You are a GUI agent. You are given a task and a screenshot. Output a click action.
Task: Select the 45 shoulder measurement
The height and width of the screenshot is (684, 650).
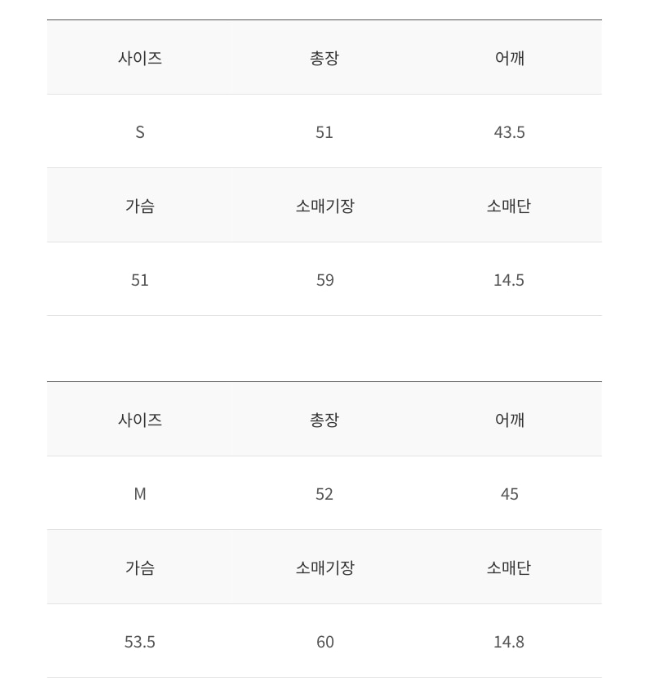[509, 494]
